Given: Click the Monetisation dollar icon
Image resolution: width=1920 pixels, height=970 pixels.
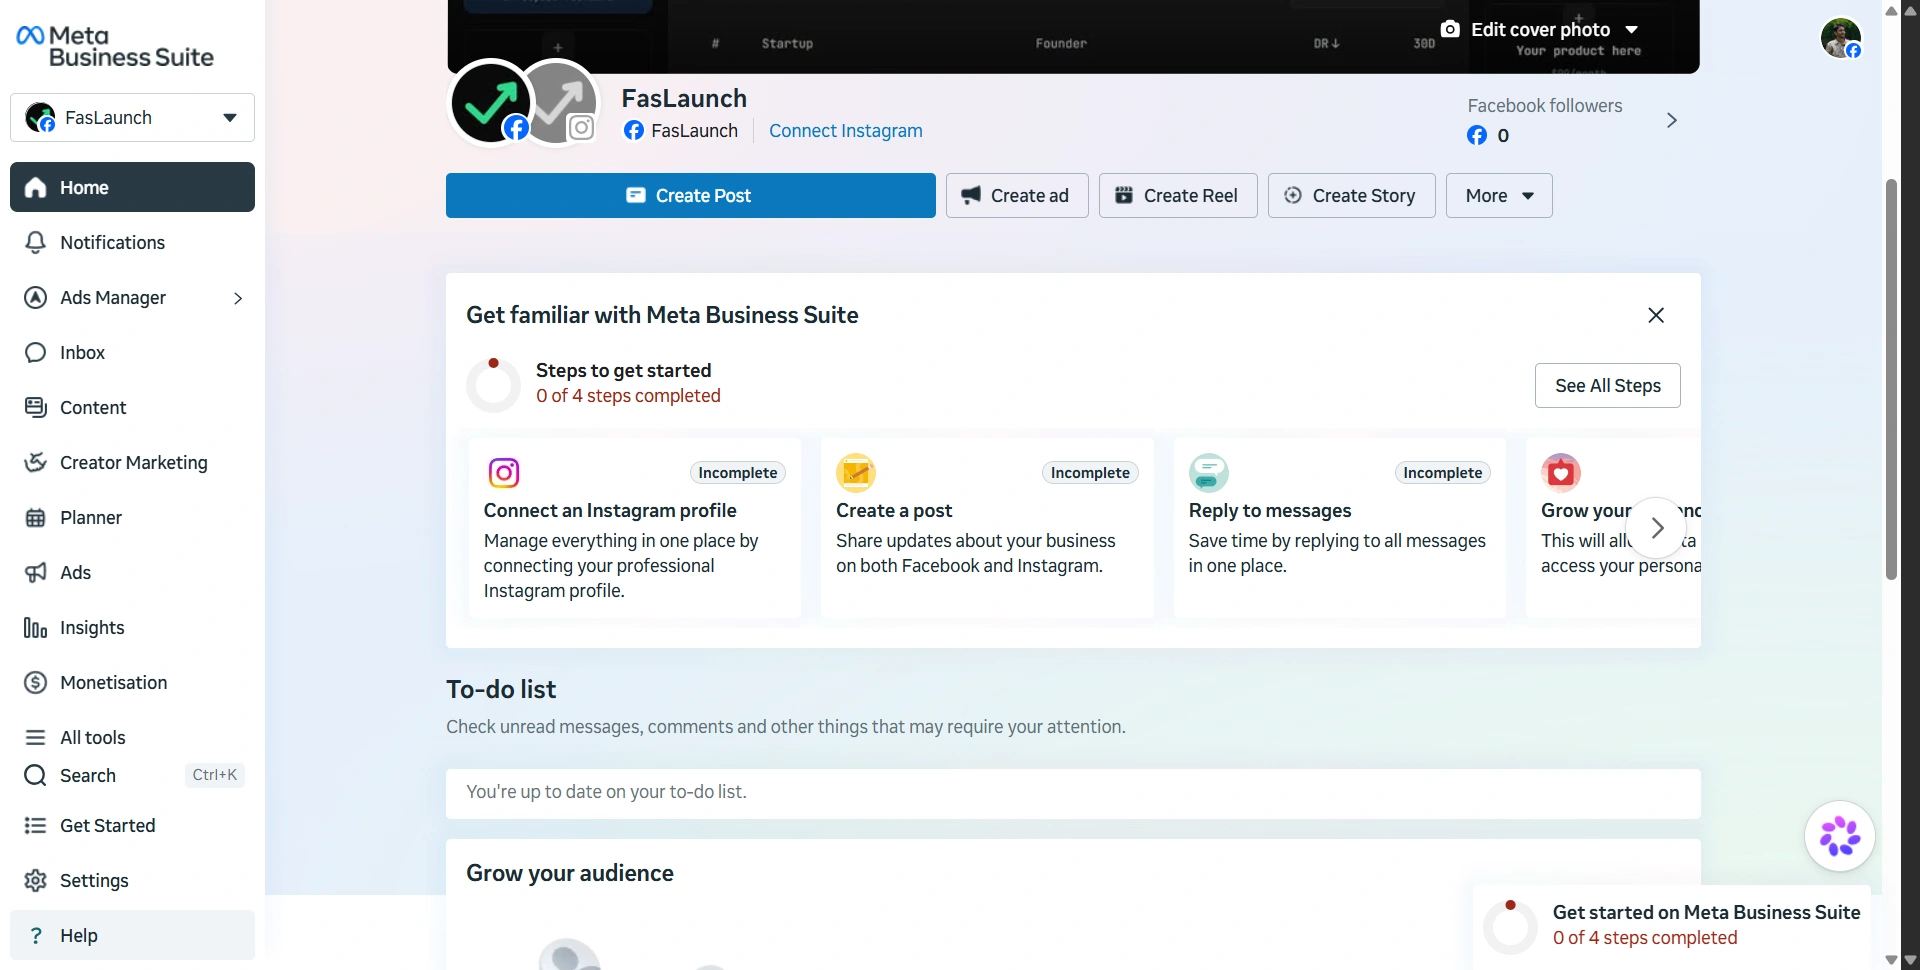Looking at the screenshot, I should point(36,682).
